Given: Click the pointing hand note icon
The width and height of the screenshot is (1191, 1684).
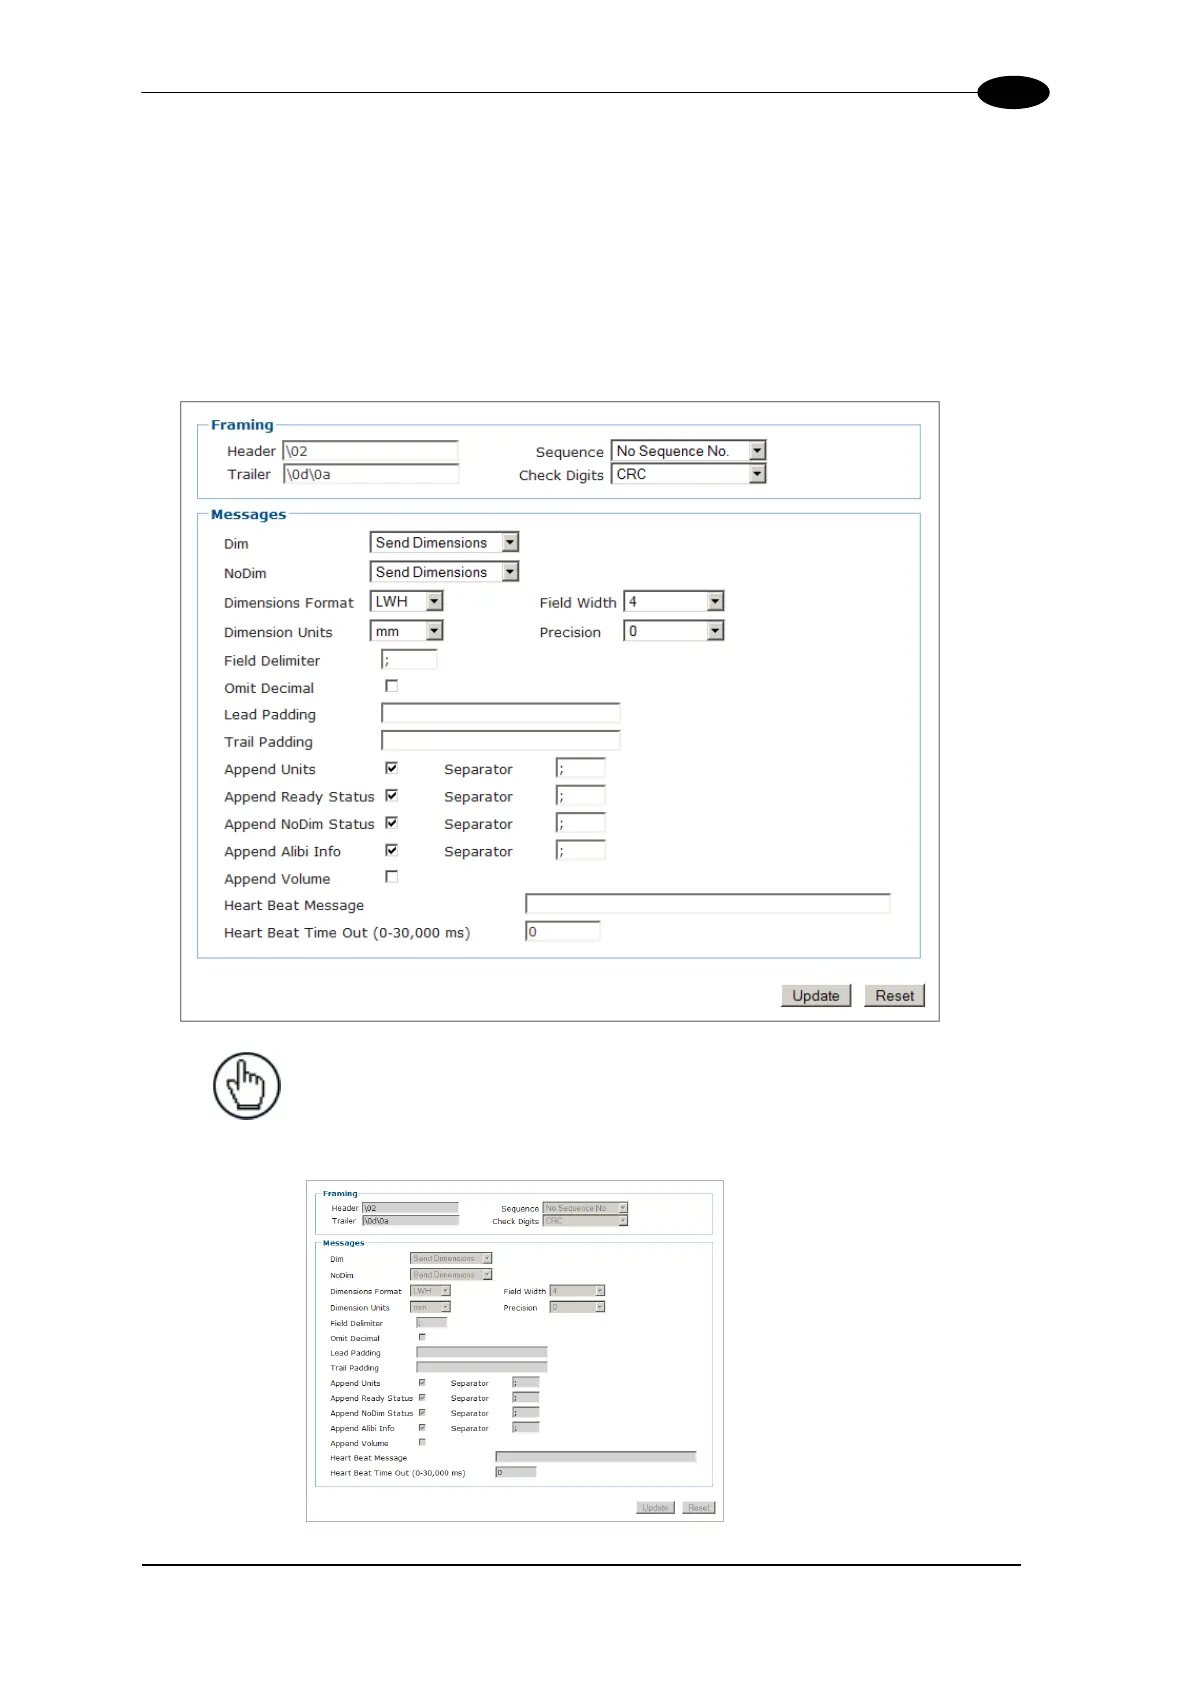Looking at the screenshot, I should 246,1086.
